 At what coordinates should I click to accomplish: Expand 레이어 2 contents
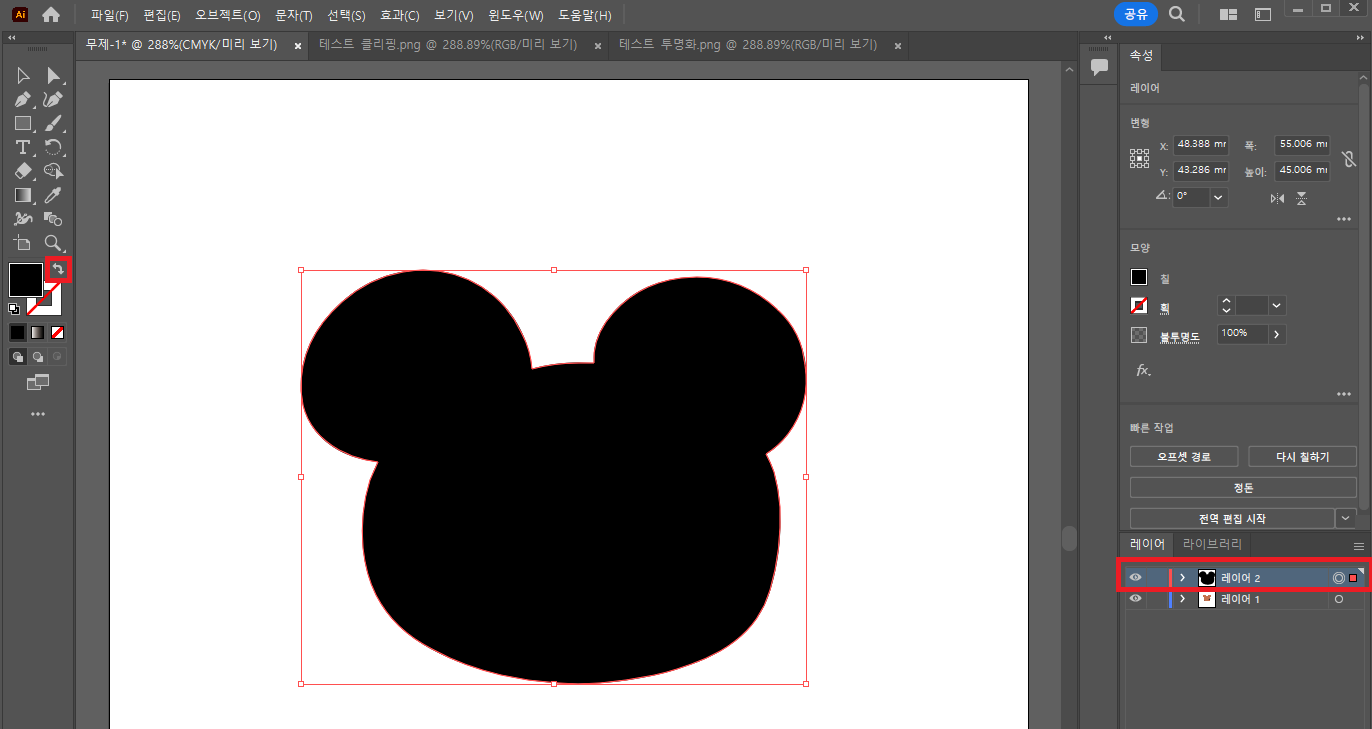coord(1182,578)
